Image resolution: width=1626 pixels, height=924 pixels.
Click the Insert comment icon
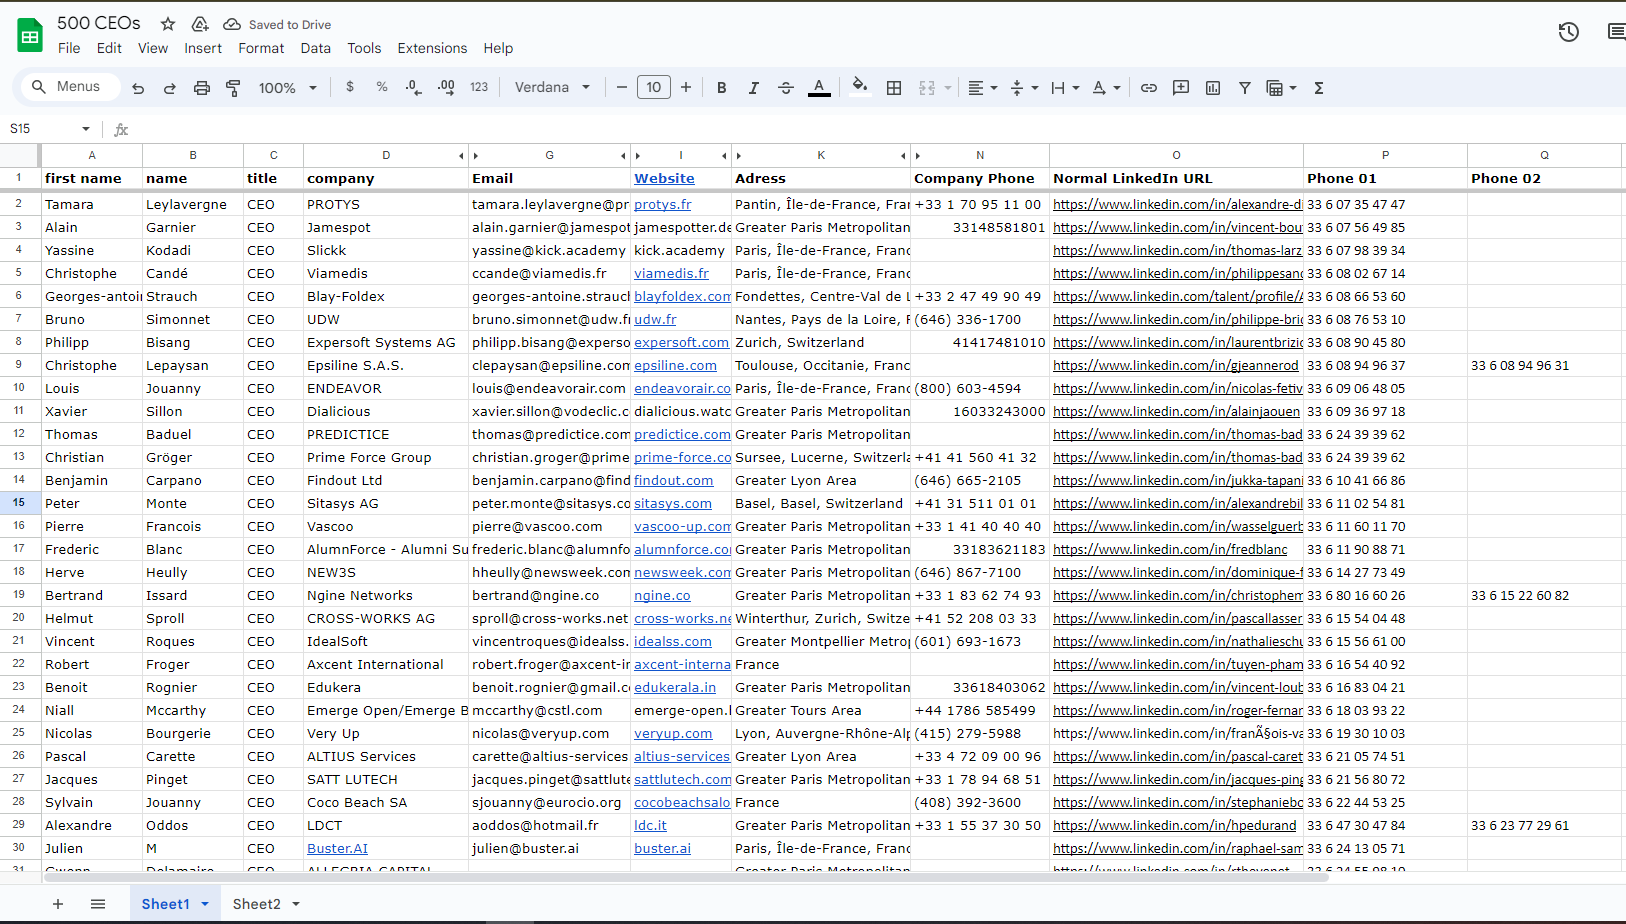(1181, 88)
